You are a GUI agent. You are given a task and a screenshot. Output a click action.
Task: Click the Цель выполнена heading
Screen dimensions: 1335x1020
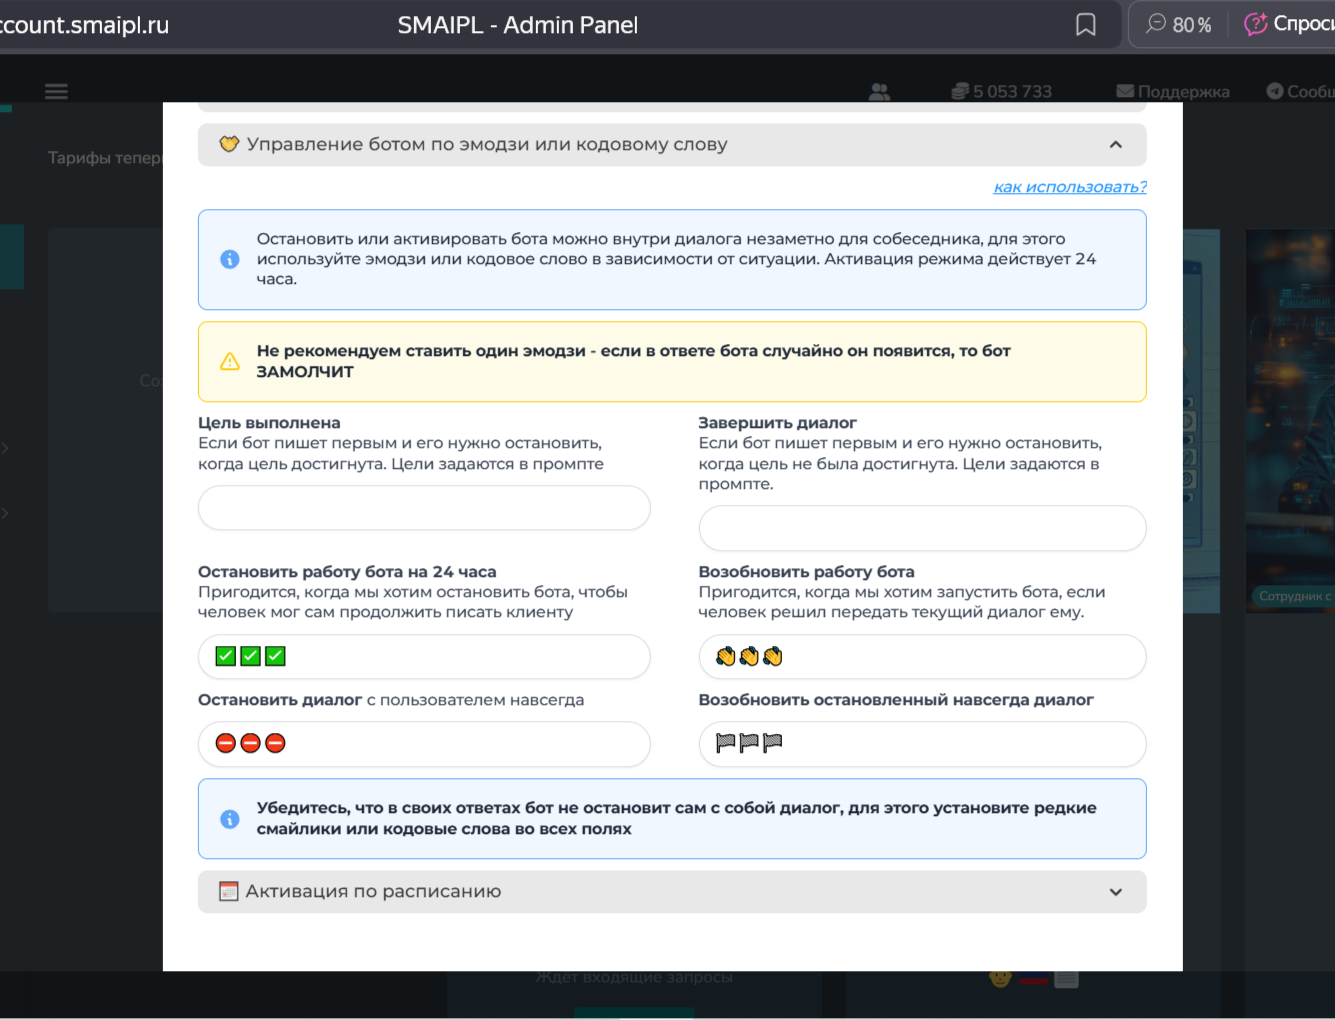(269, 423)
